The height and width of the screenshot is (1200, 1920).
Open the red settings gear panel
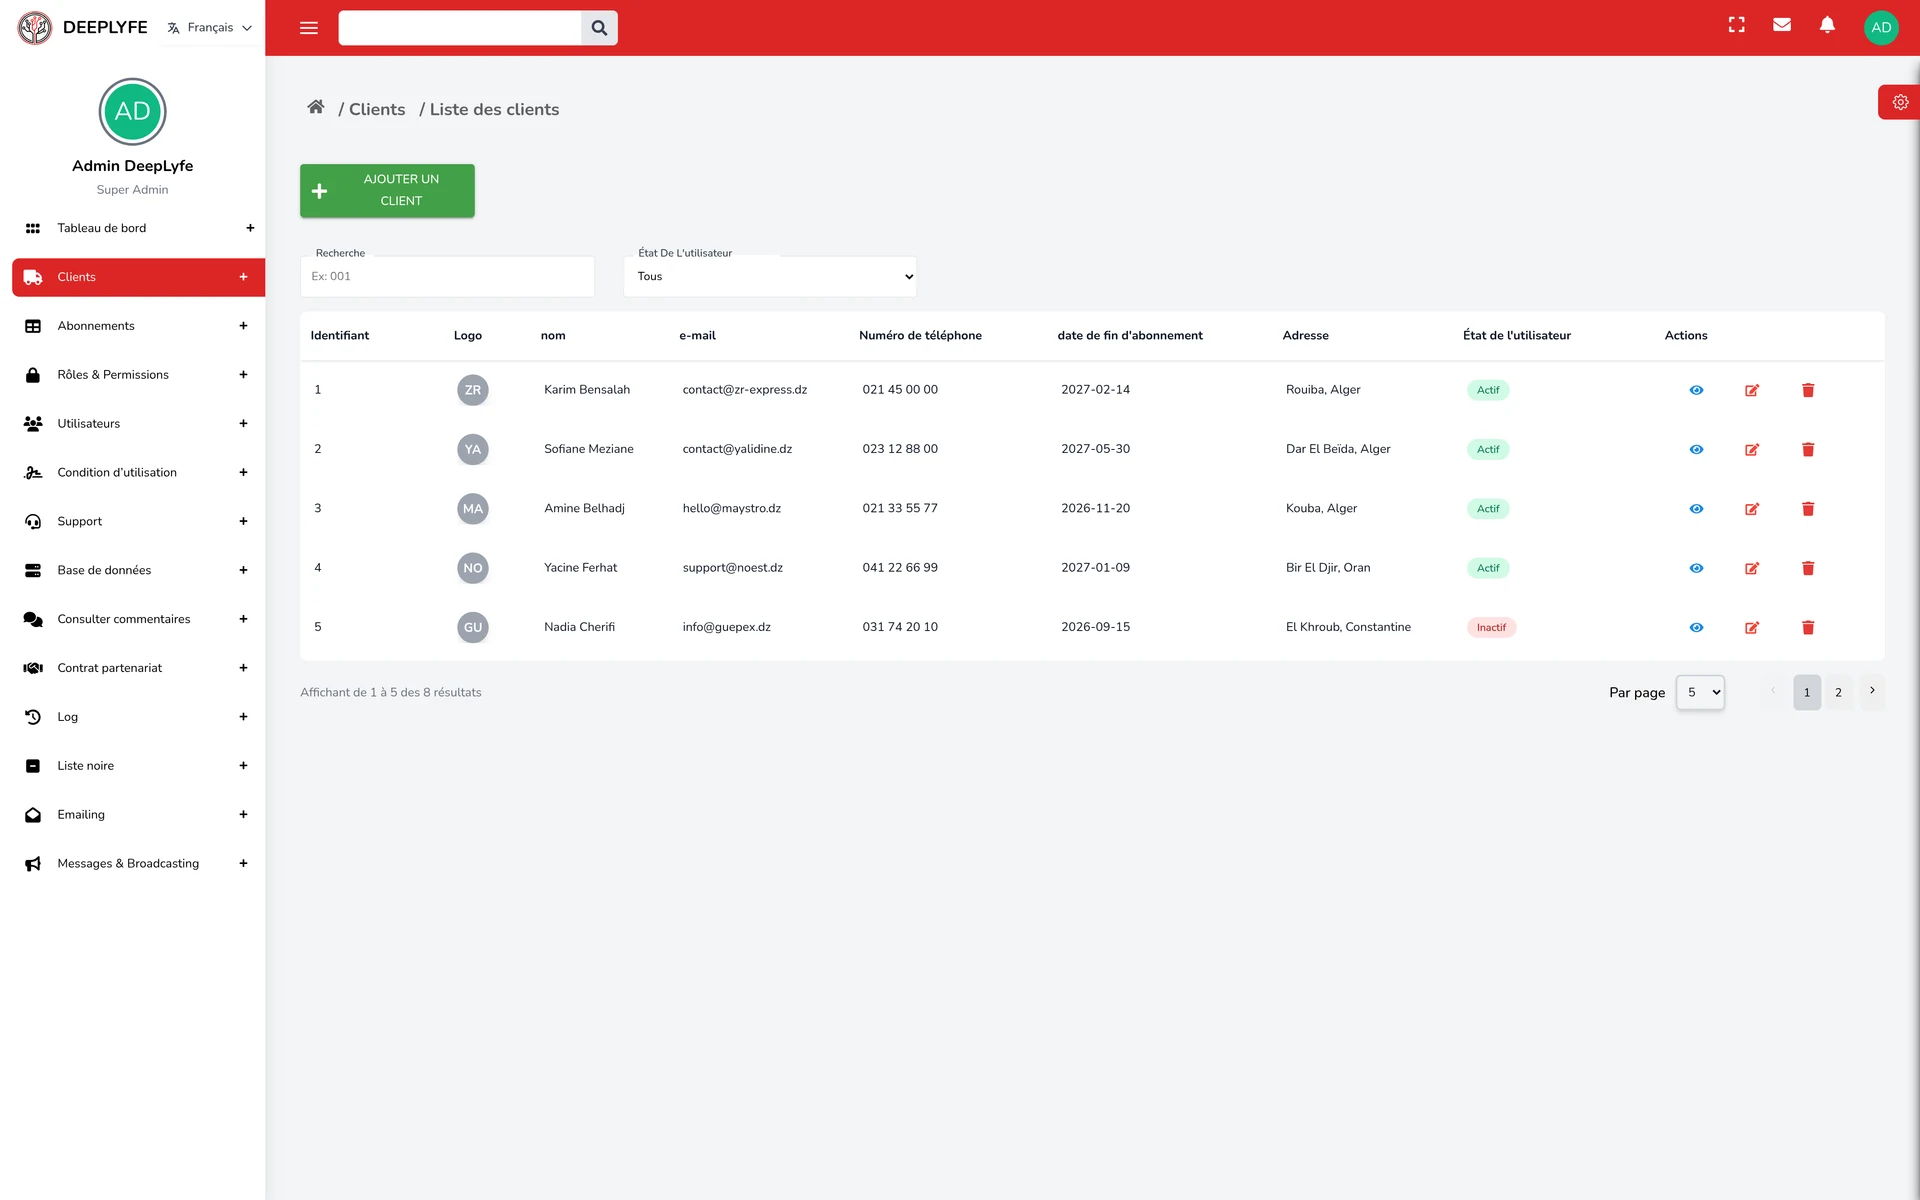tap(1900, 102)
